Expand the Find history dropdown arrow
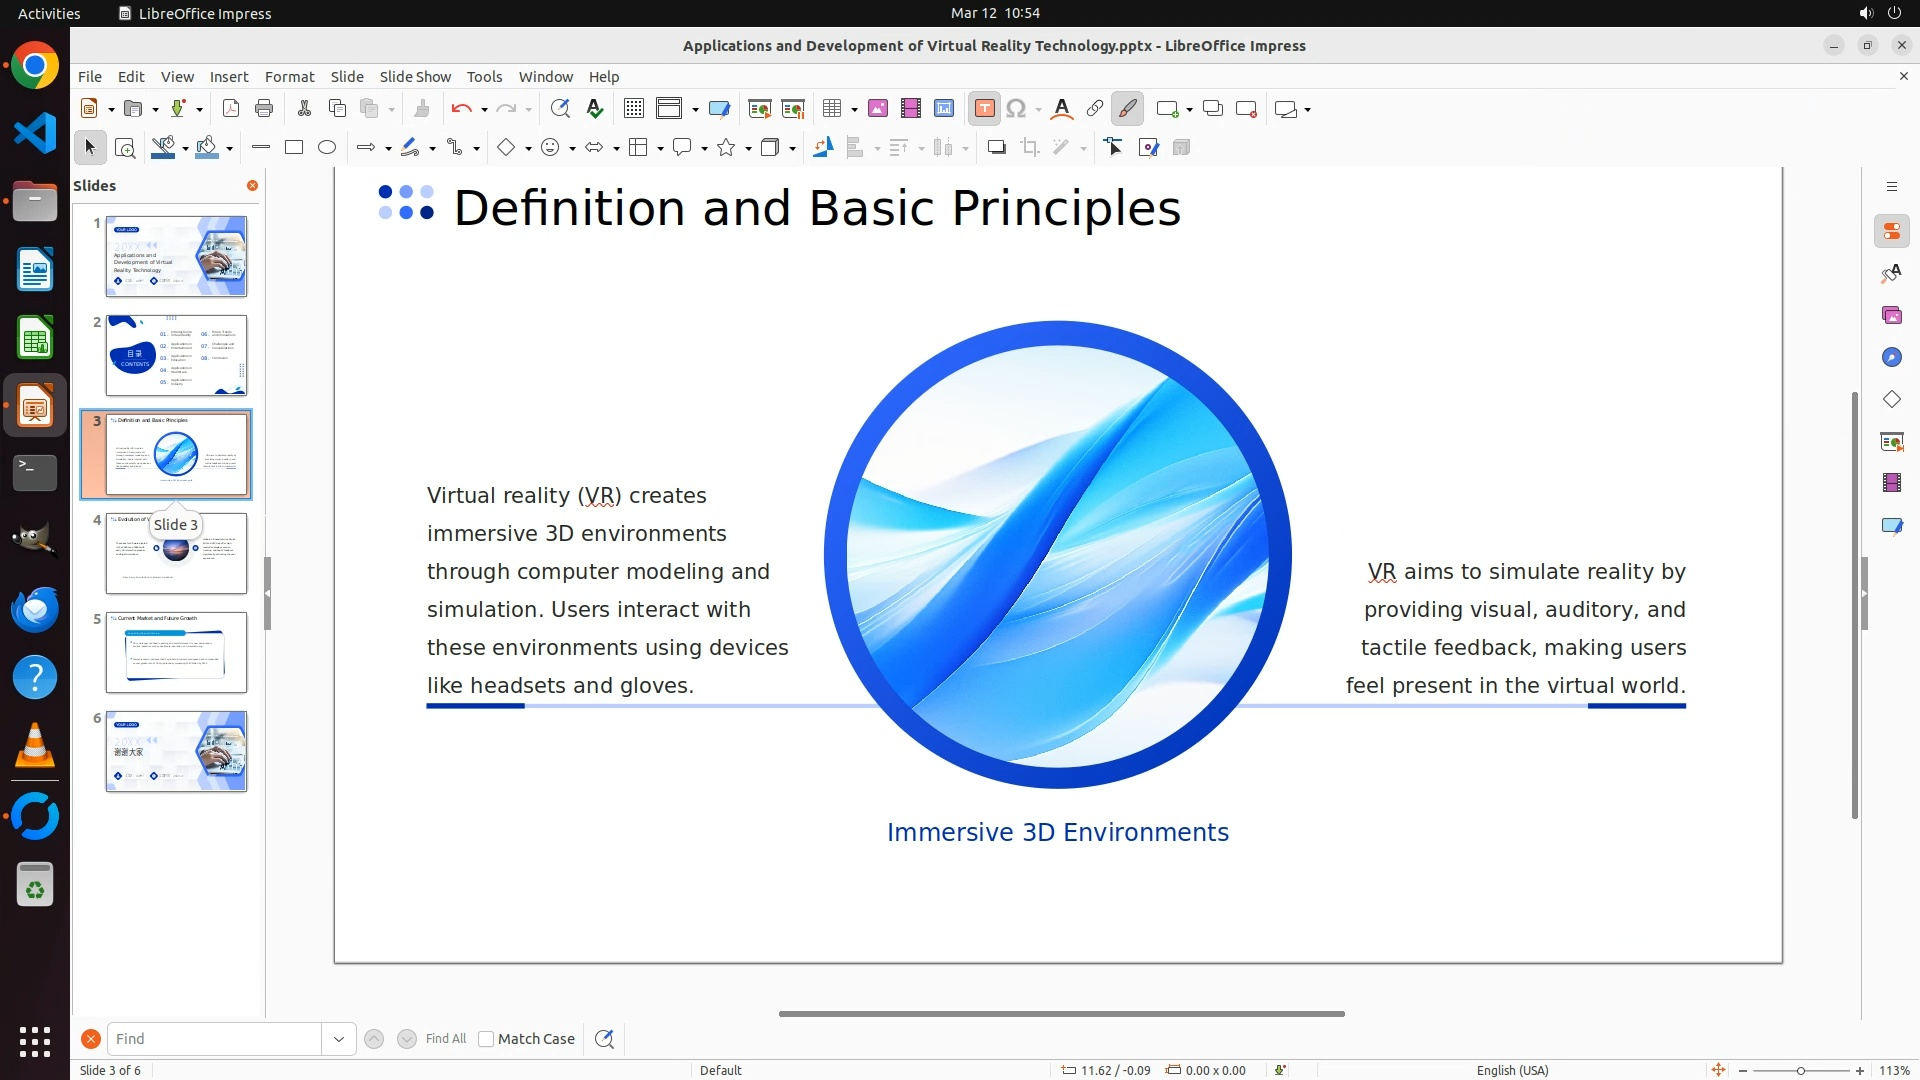This screenshot has width=1920, height=1080. point(339,1039)
